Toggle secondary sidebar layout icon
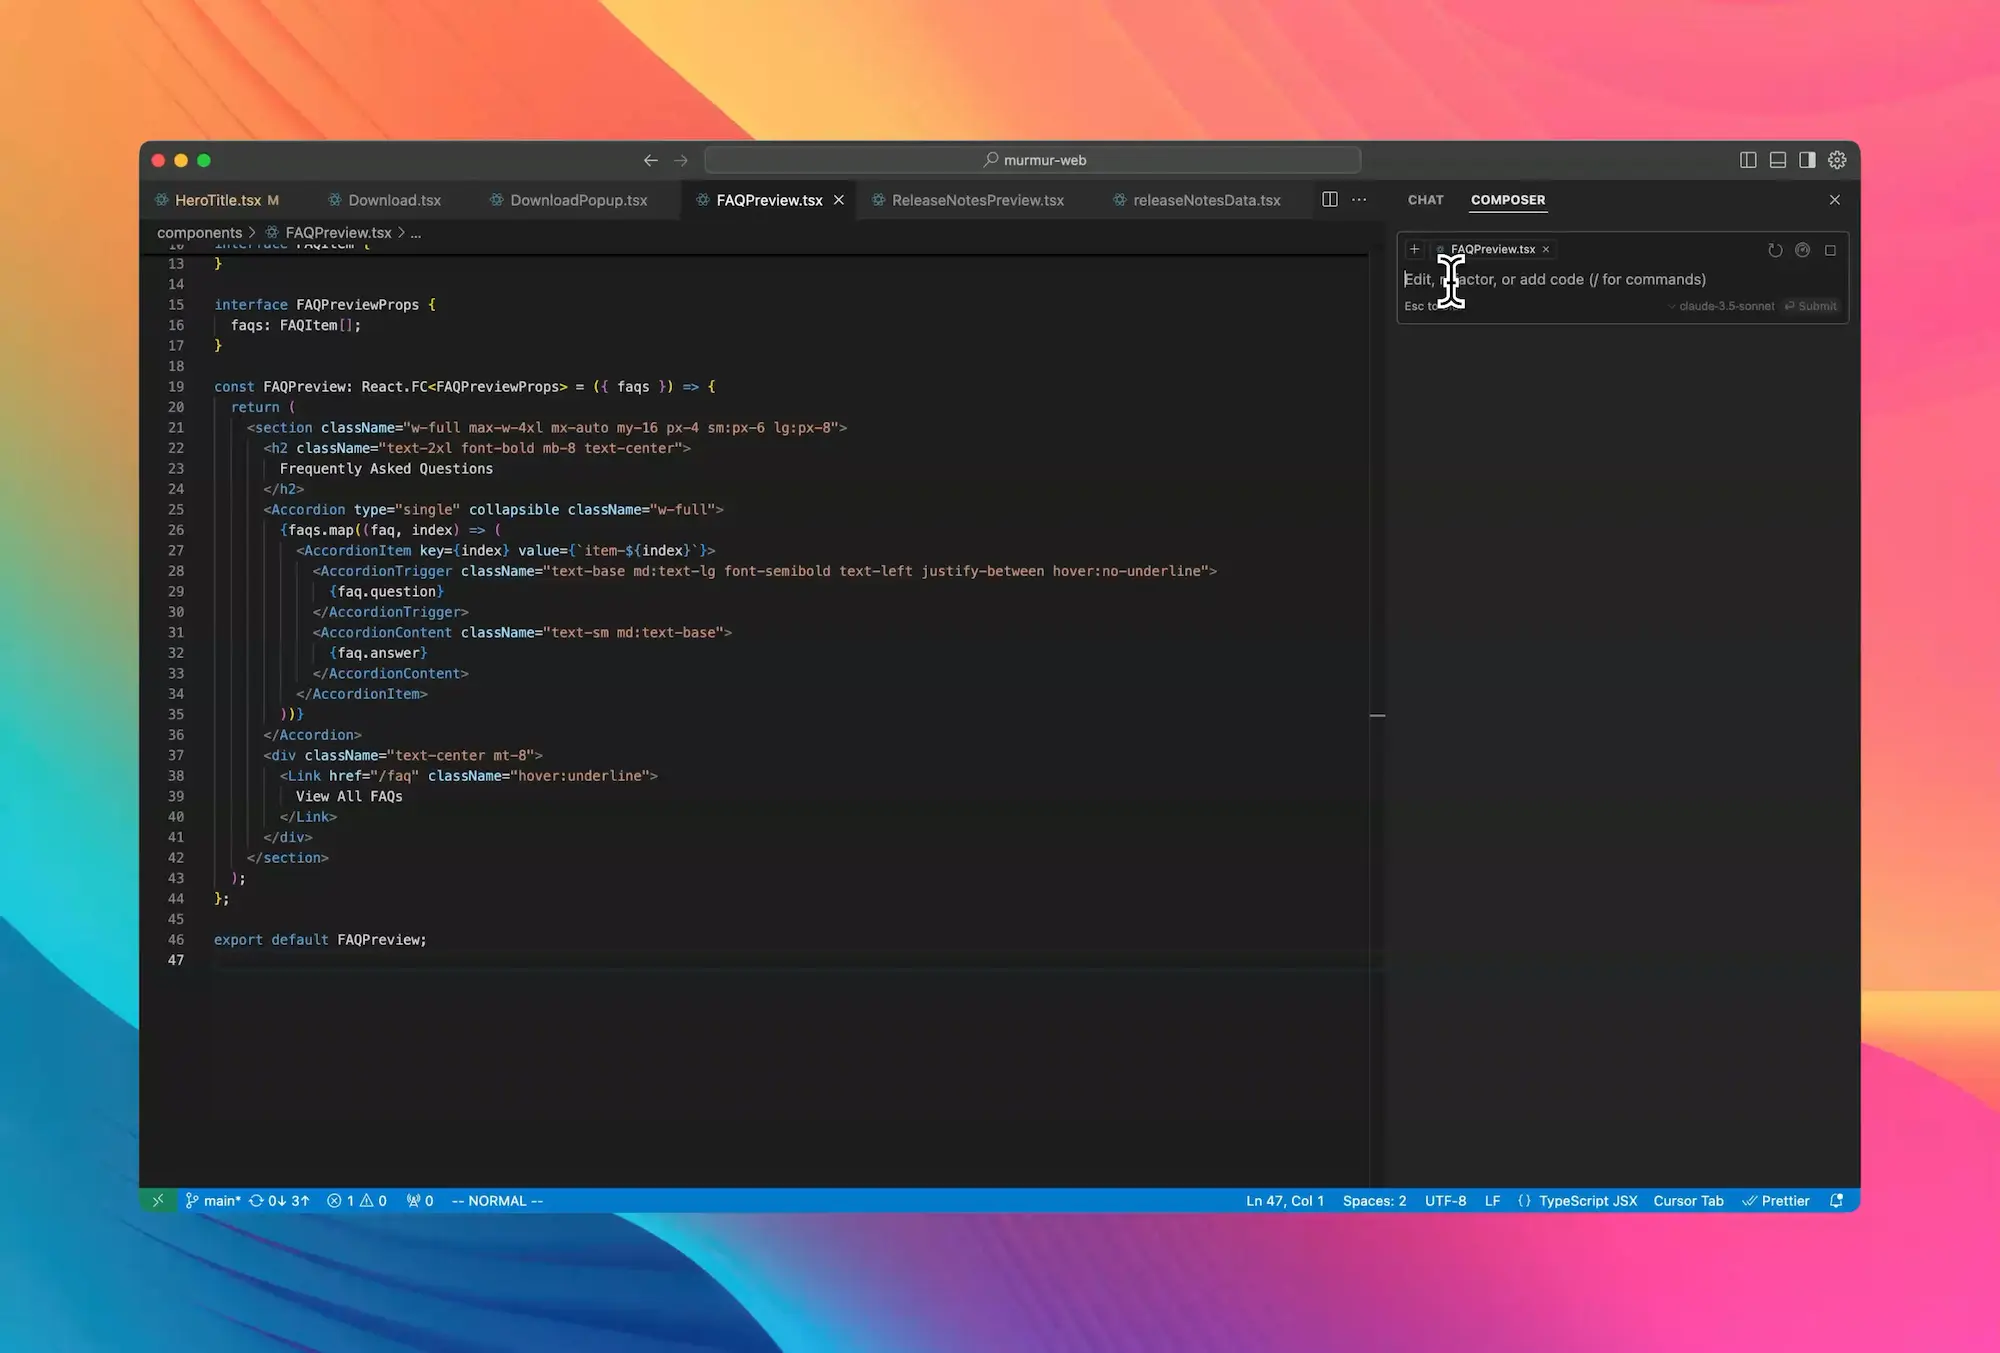2000x1353 pixels. [1807, 160]
